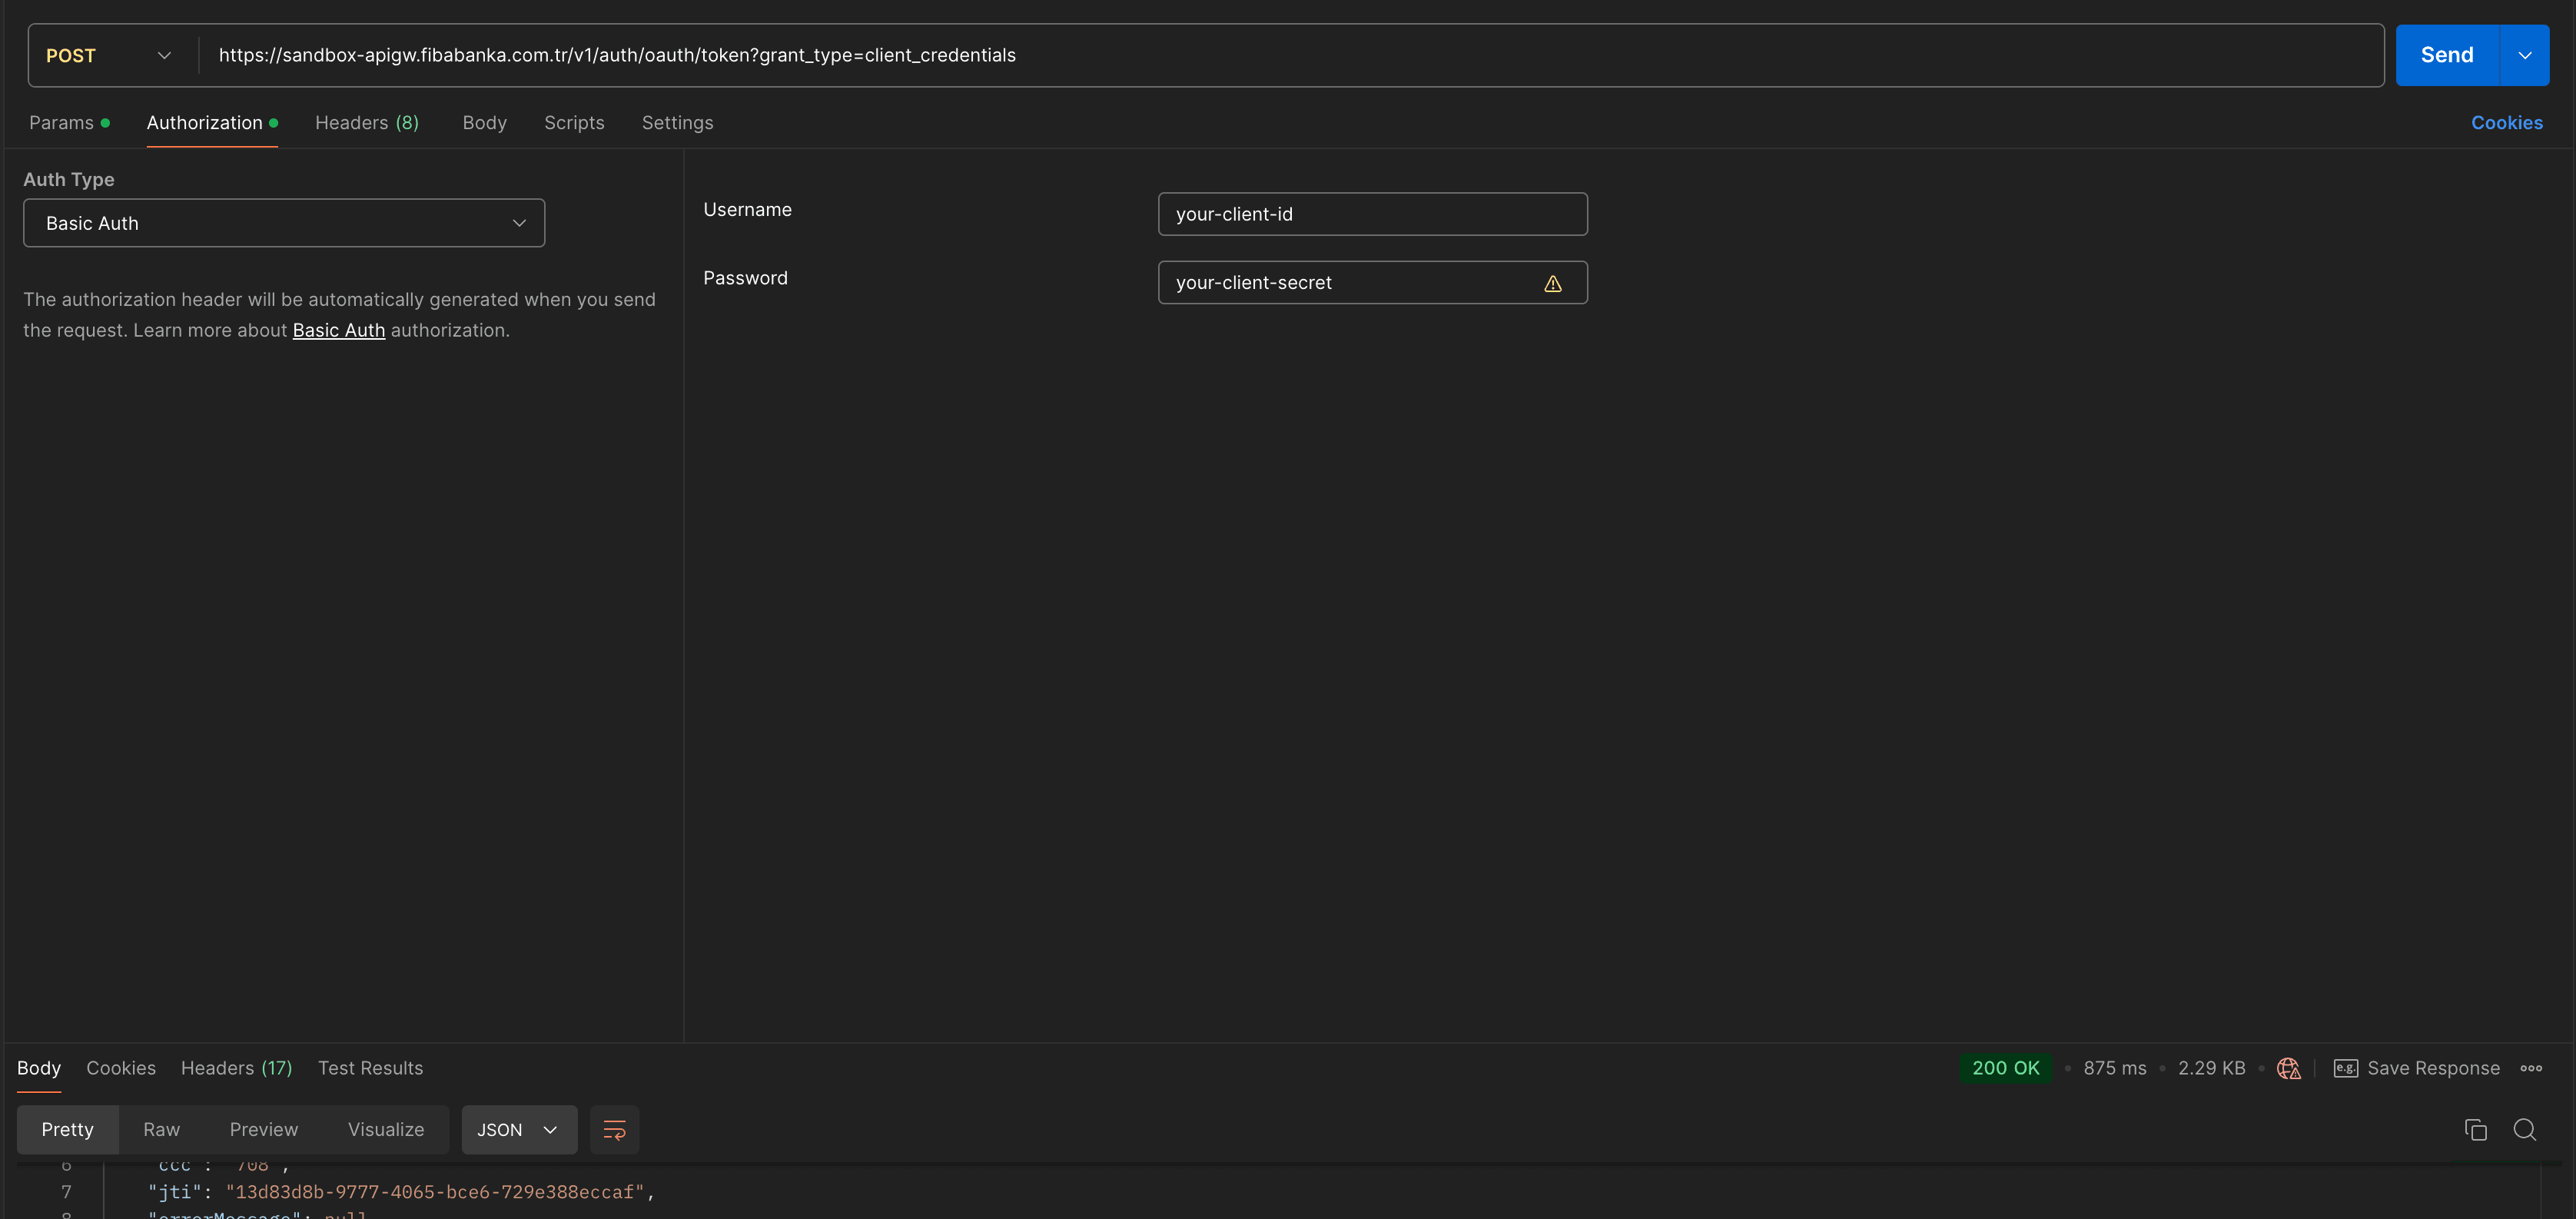Select the response Body tab
2576x1219 pixels.
tap(39, 1068)
